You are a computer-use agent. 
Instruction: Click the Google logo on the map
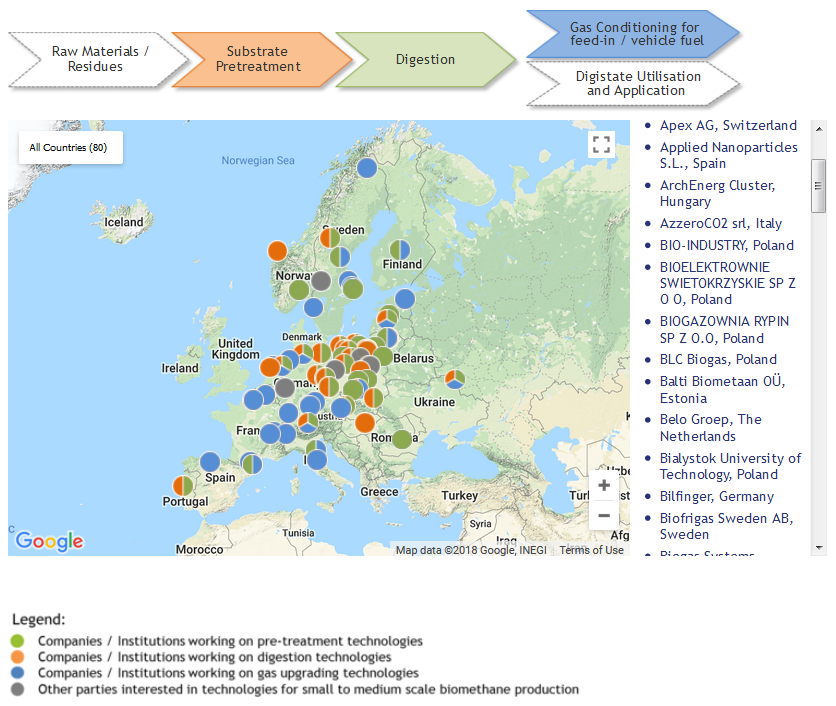(x=49, y=541)
